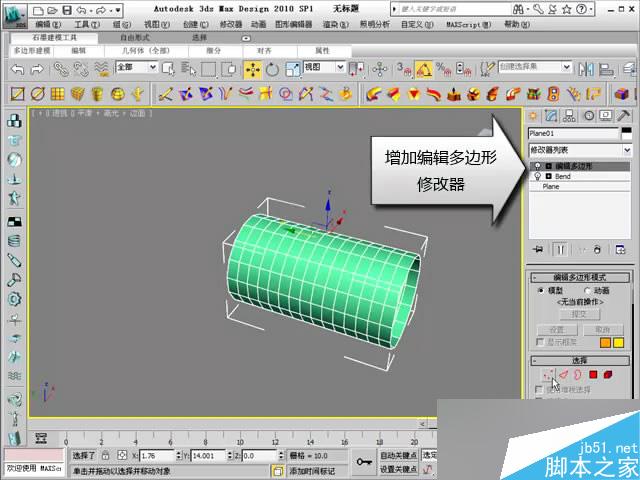Image resolution: width=640 pixels, height=480 pixels.
Task: Click the Plane01 object name field
Action: click(573, 133)
